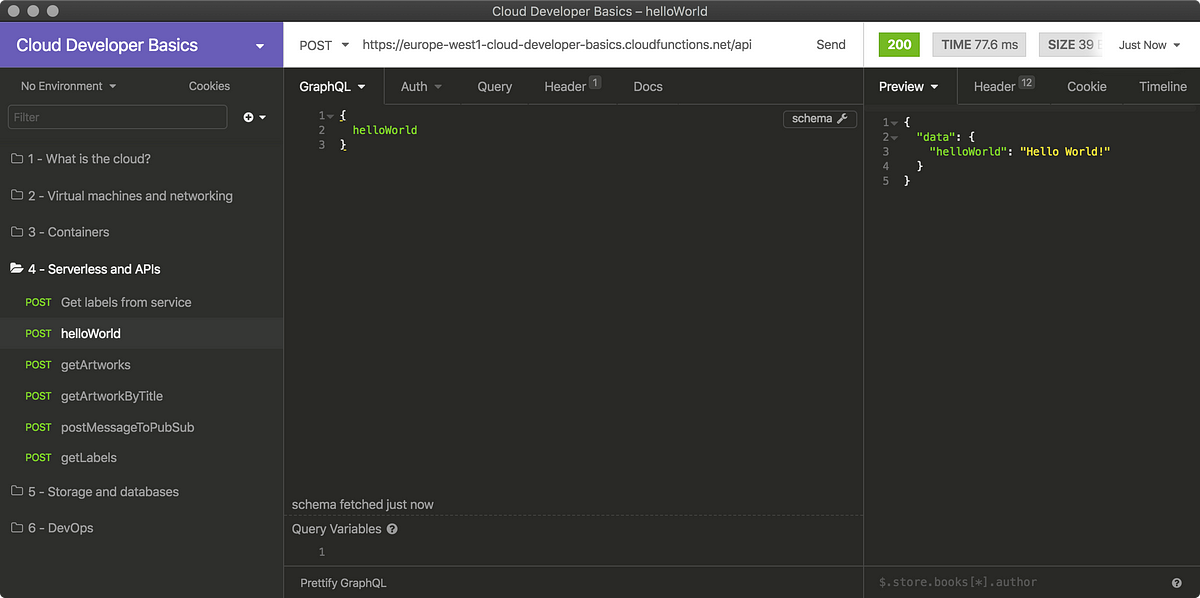Select the 'Get labels from service' request
The height and width of the screenshot is (598, 1200).
point(142,302)
